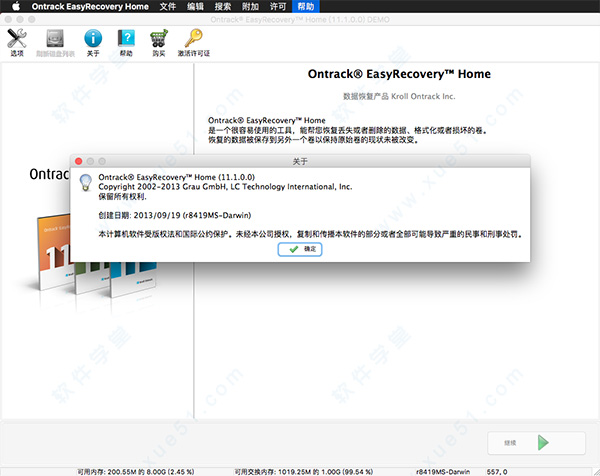
Task: Open Ontrack EasyRecovery Home app menu
Action: click(x=90, y=7)
